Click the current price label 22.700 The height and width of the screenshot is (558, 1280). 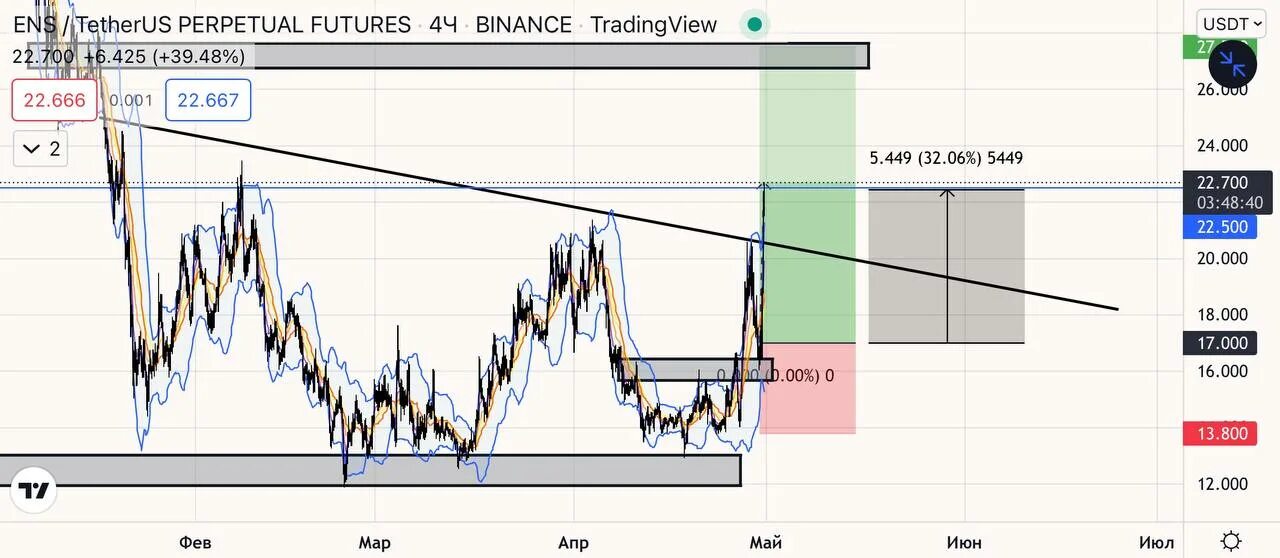pos(1221,182)
